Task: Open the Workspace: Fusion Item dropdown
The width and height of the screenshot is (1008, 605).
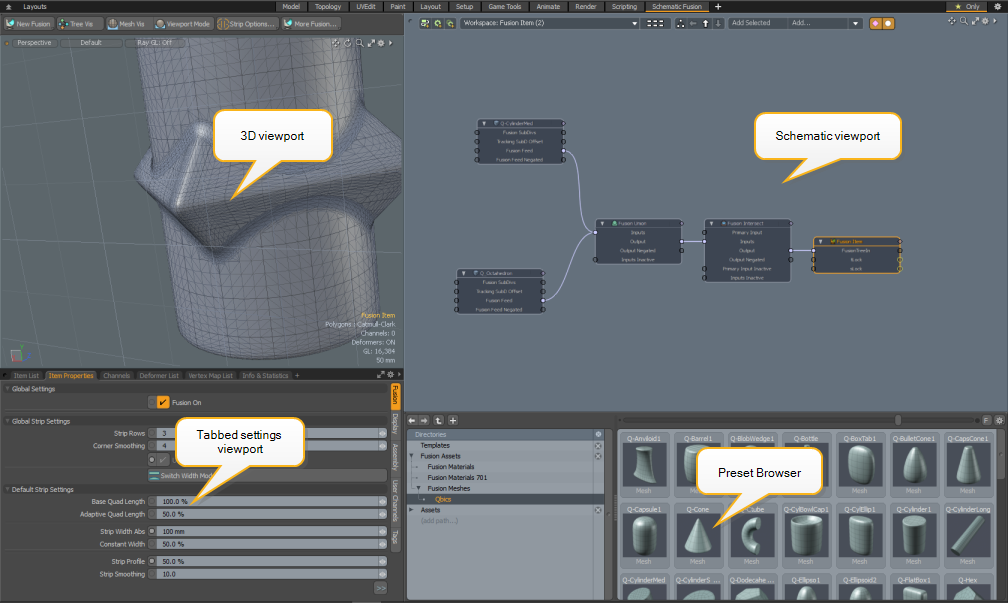Action: coord(549,23)
